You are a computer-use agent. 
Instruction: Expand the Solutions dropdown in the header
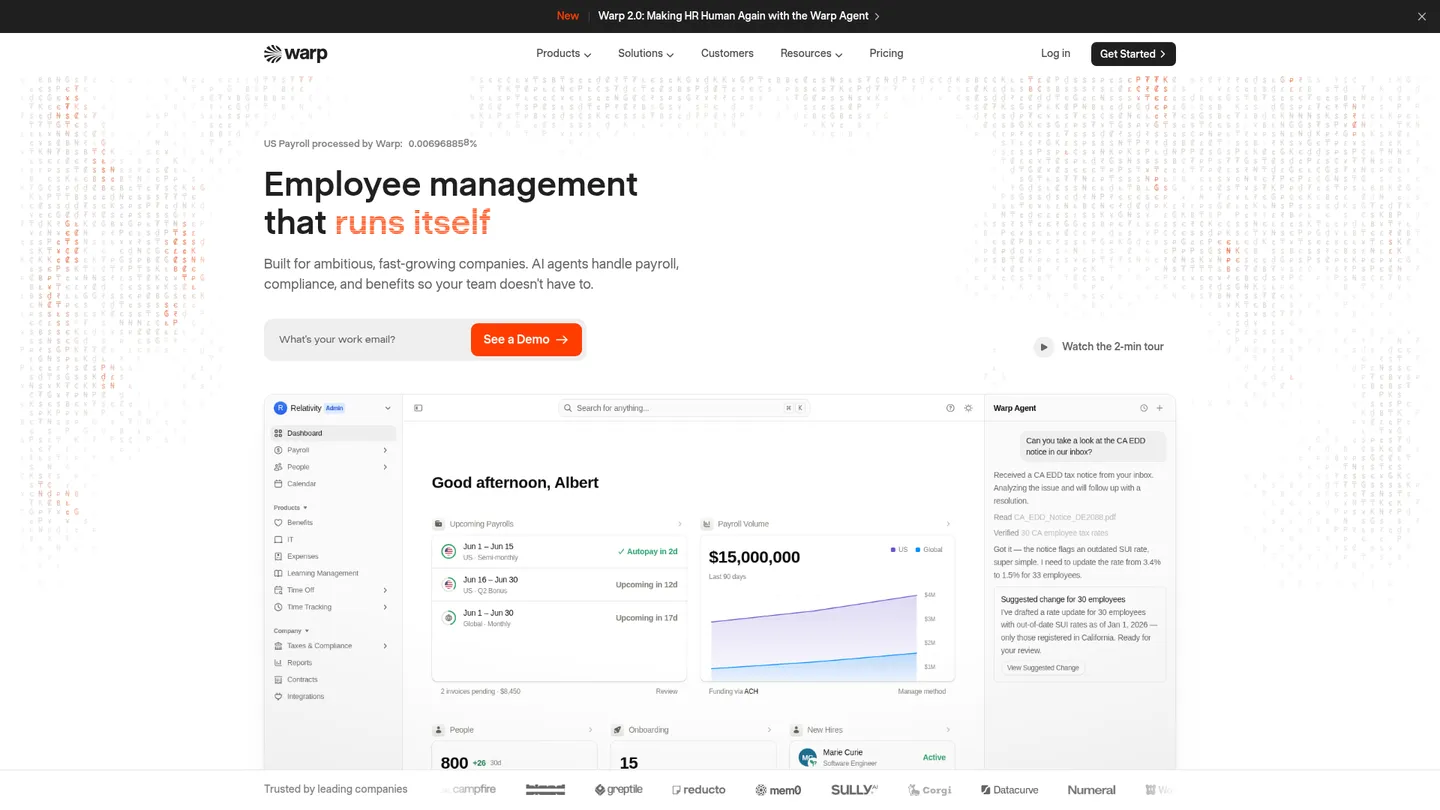646,54
